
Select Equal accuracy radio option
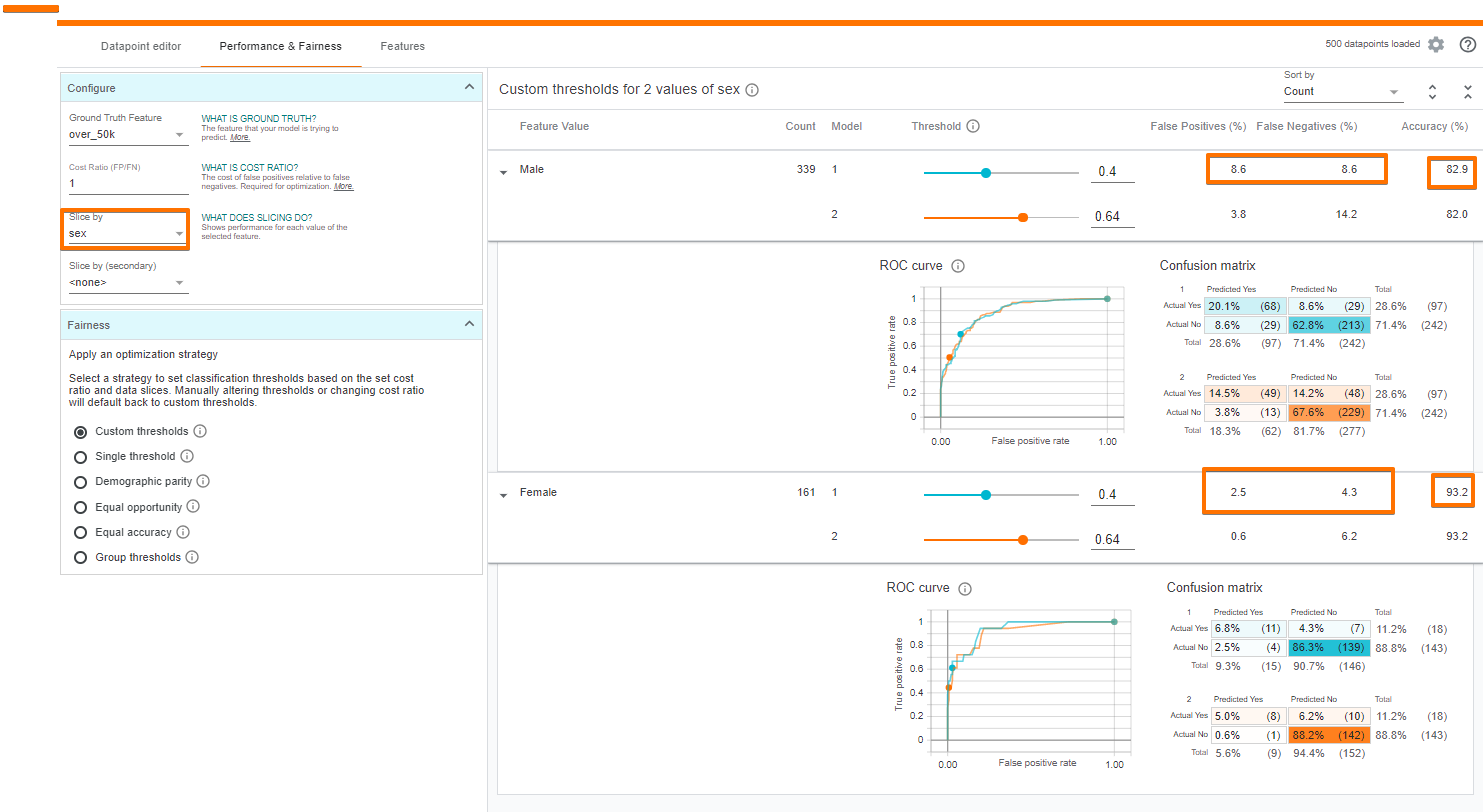81,533
